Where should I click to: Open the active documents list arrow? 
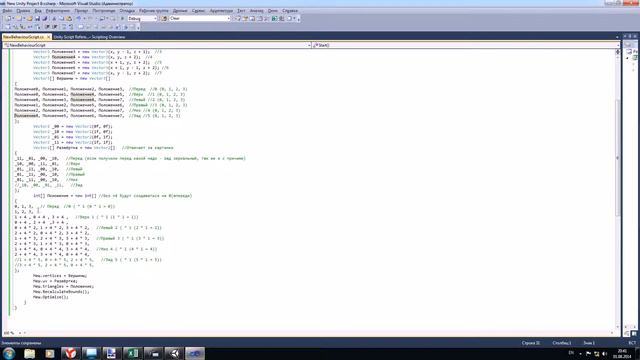(x=617, y=37)
